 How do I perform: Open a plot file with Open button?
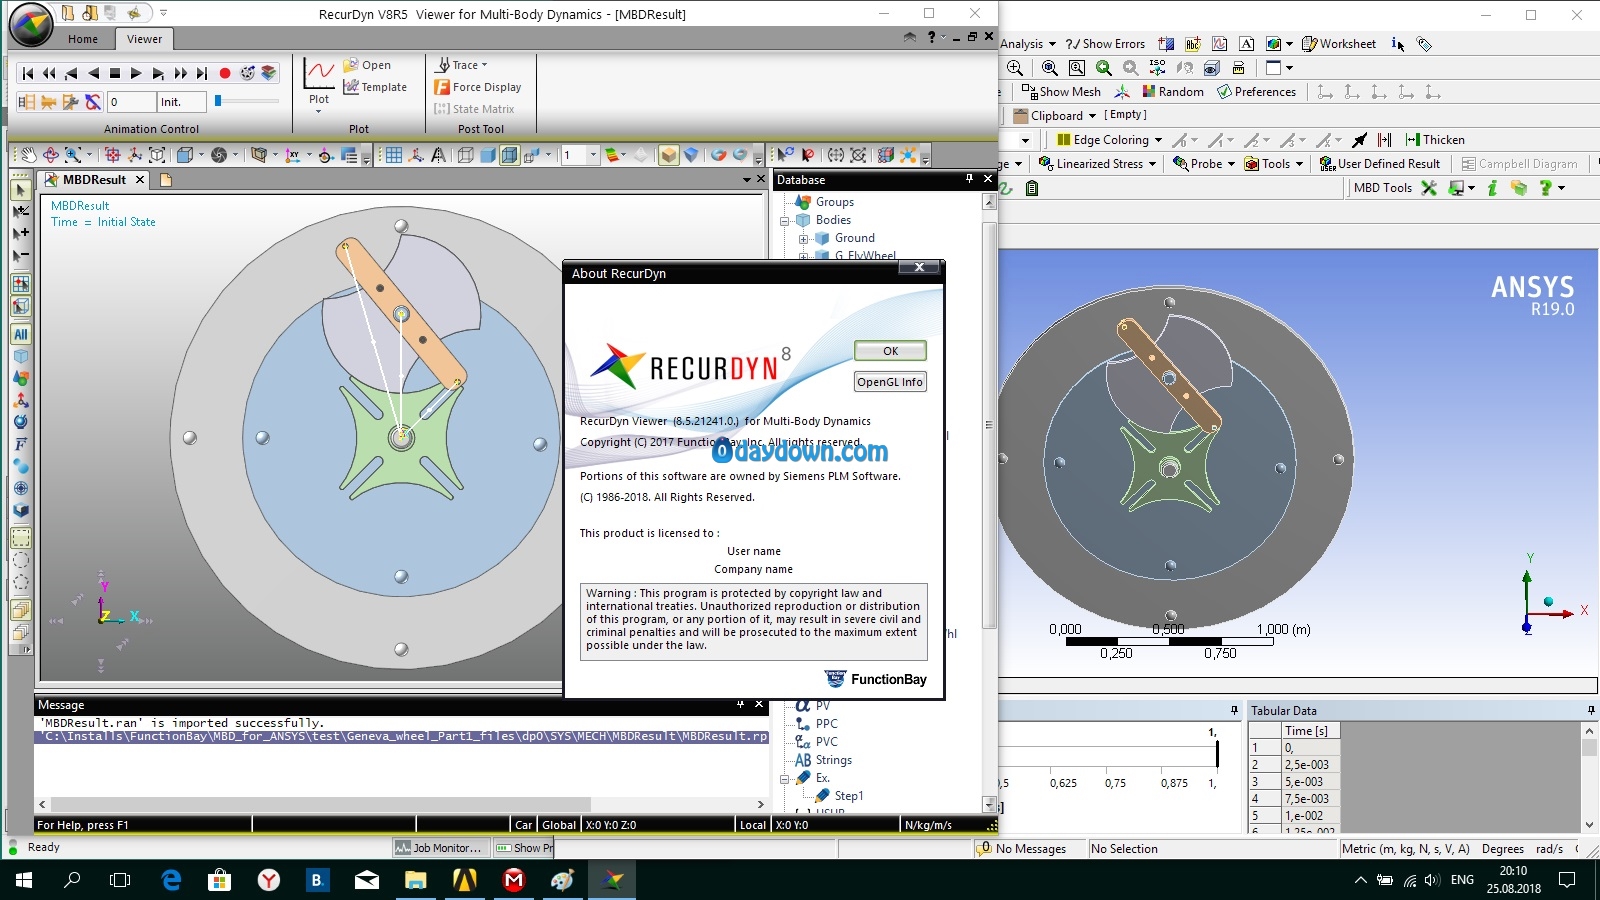[x=367, y=65]
